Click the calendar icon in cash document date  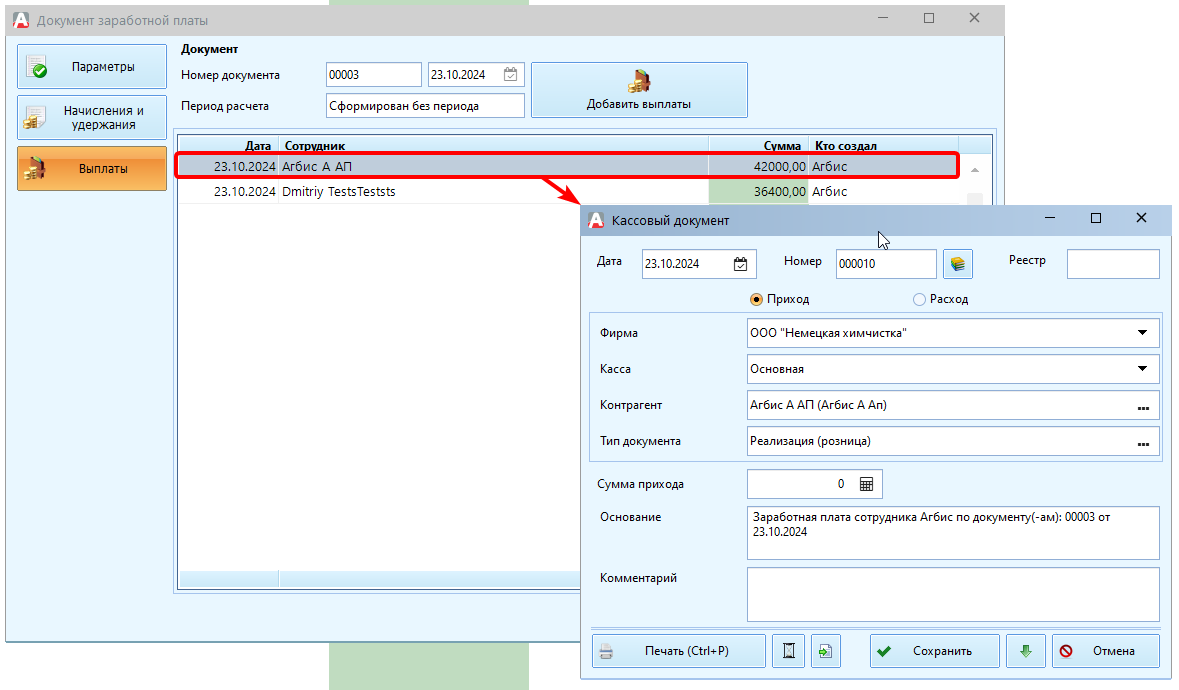[740, 264]
